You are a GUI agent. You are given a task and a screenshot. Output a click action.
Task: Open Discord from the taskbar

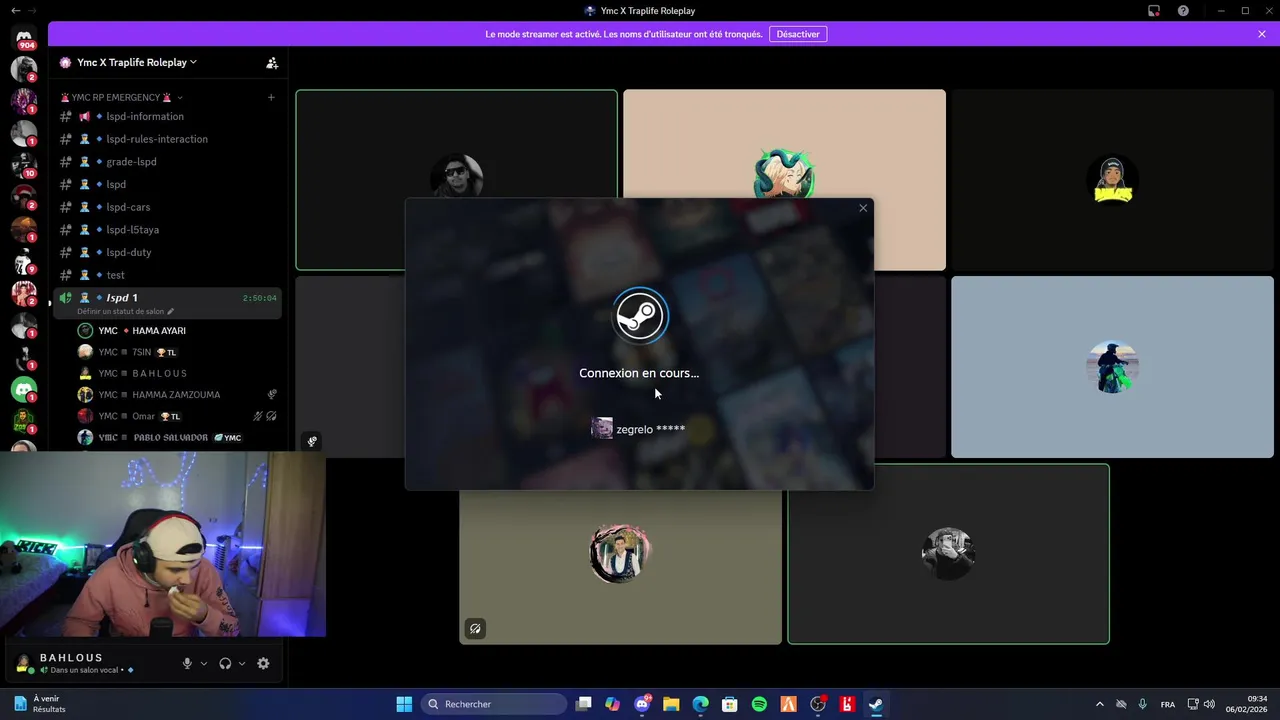[x=642, y=704]
